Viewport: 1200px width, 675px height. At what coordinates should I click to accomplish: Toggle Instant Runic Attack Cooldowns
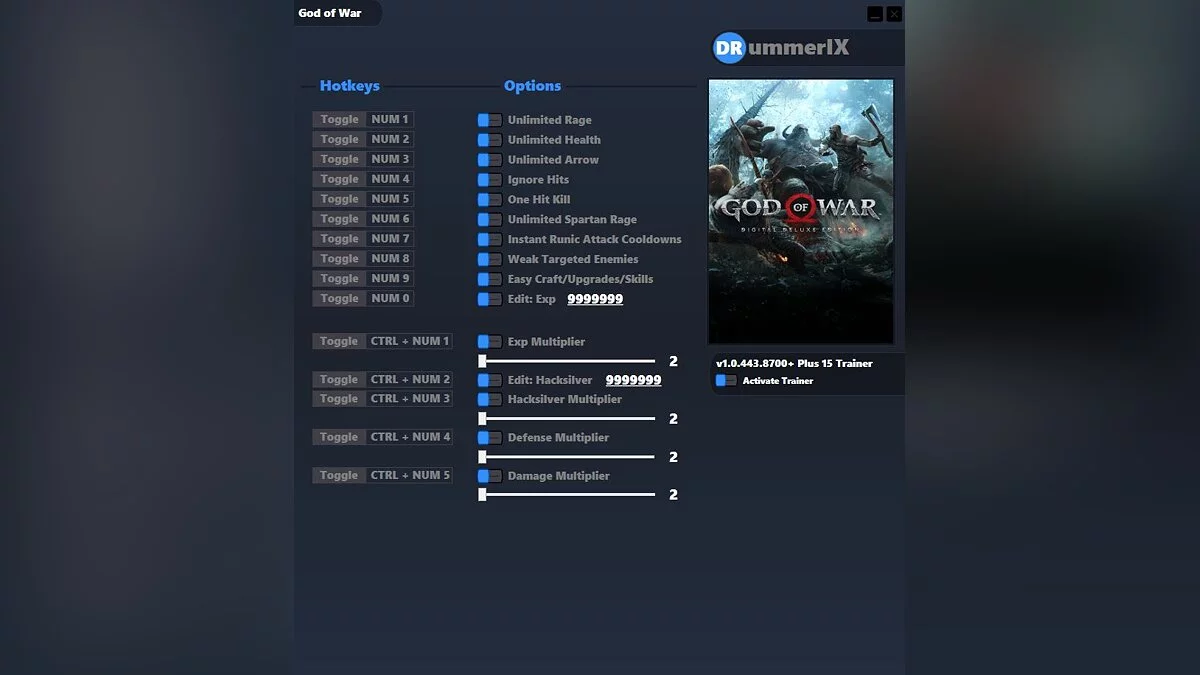pos(488,239)
